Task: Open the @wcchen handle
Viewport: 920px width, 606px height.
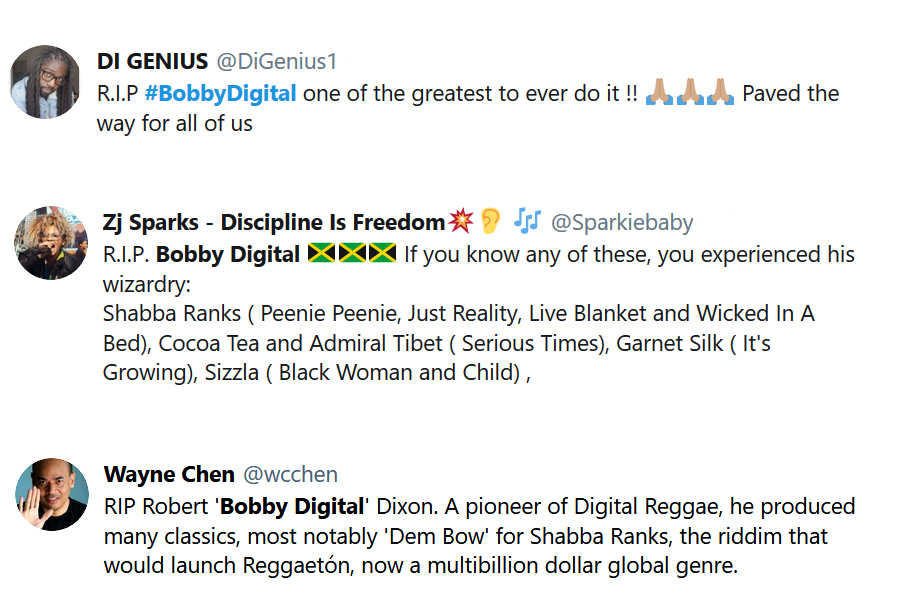Action: [292, 474]
